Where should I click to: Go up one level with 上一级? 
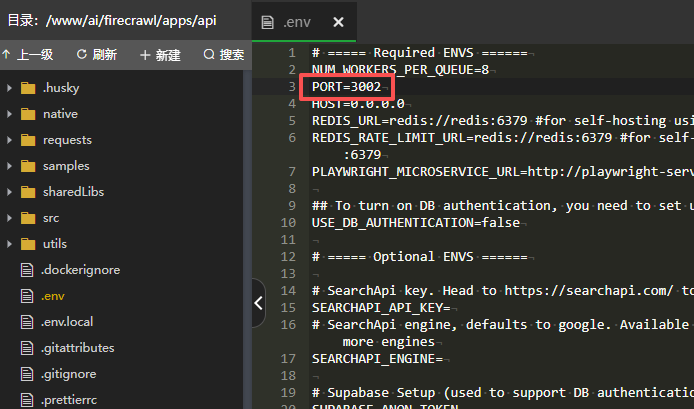pyautogui.click(x=28, y=55)
